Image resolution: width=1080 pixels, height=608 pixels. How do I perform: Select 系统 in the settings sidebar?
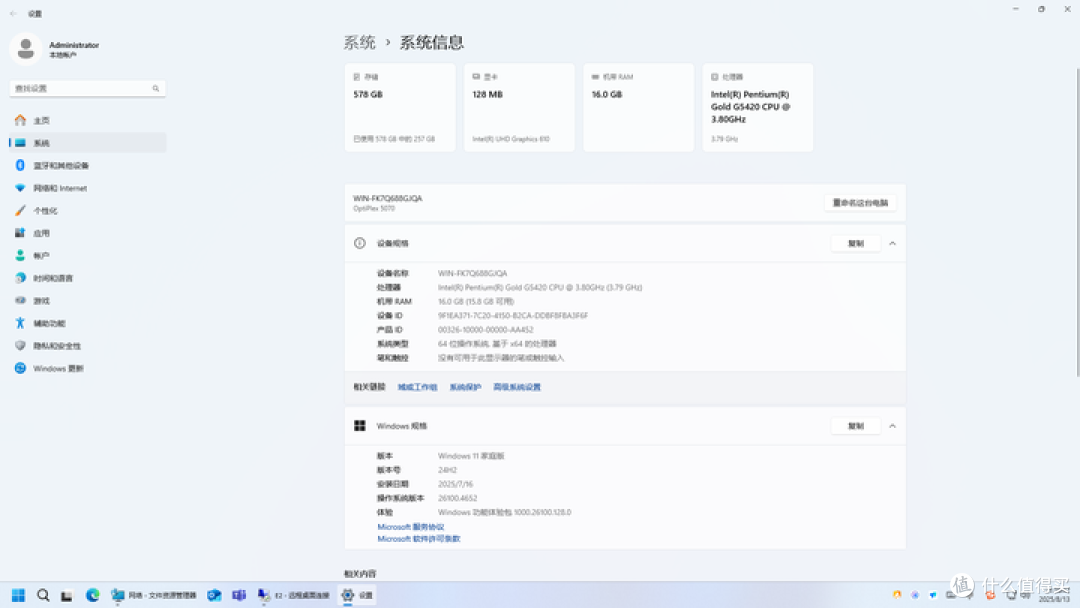[87, 143]
